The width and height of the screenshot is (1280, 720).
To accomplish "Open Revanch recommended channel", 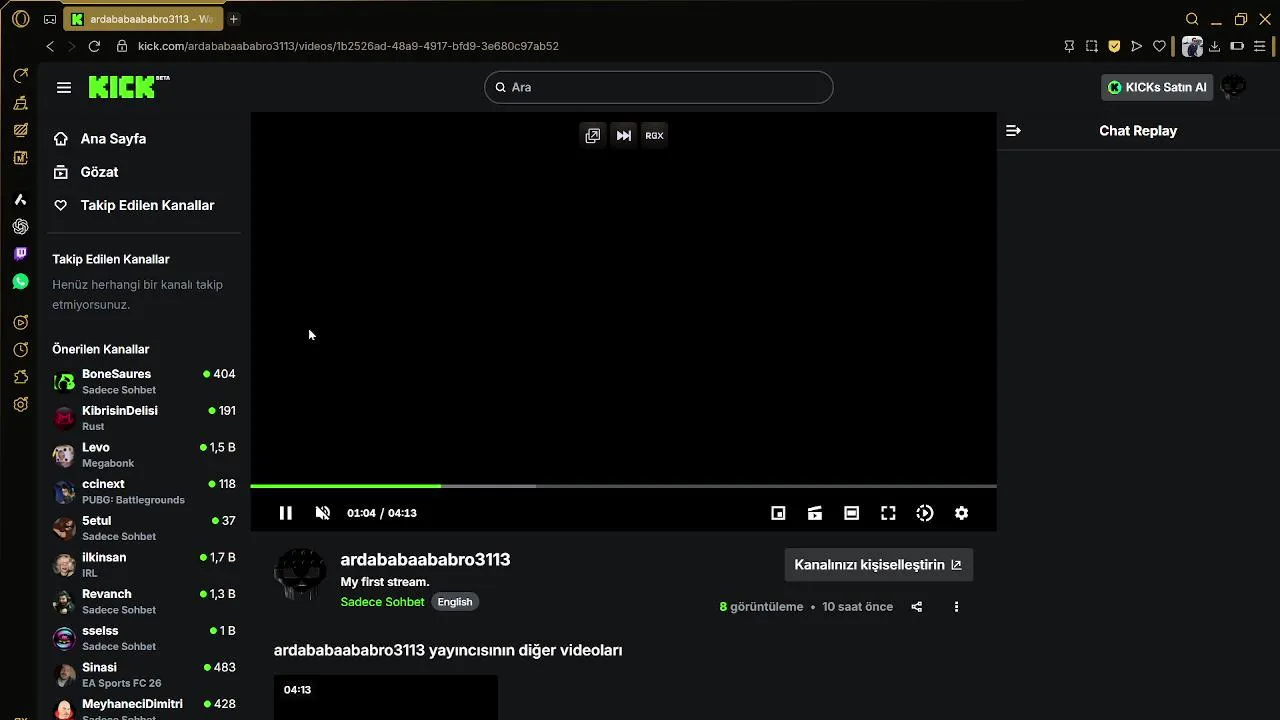I will (144, 601).
